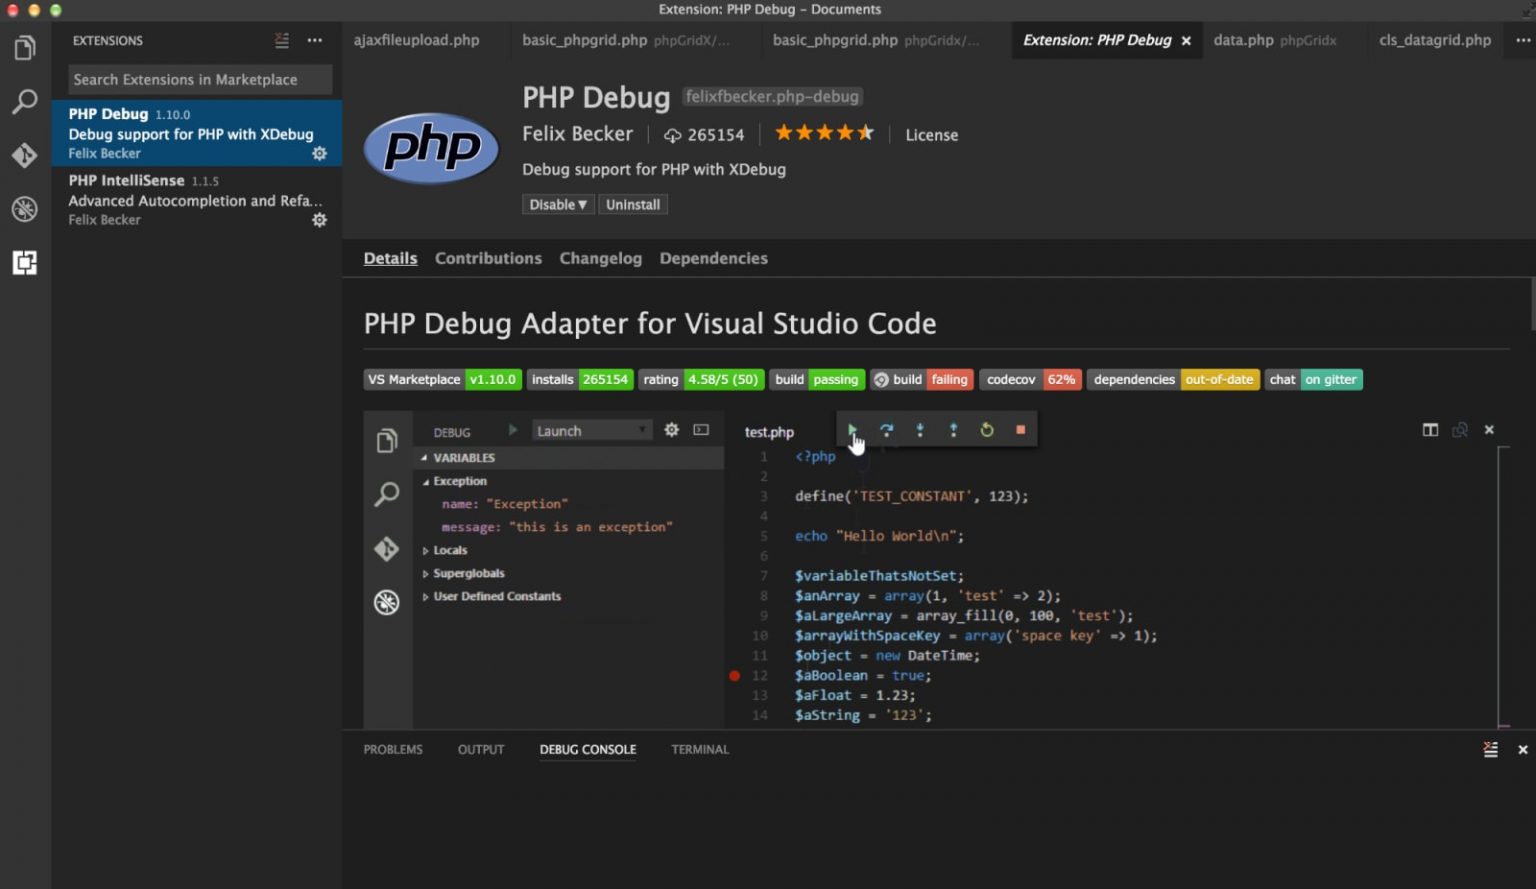
Task: Click the Uninstall button
Action: tap(633, 204)
